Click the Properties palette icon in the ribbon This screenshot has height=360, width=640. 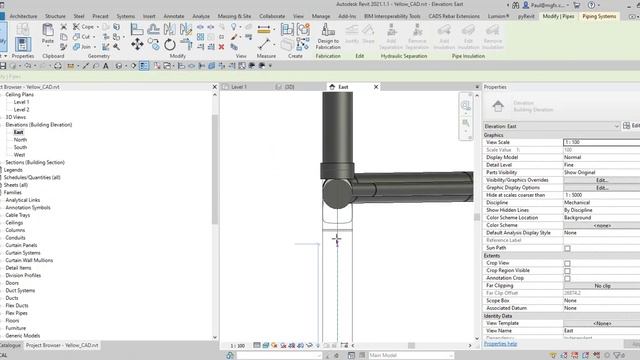coord(22,44)
